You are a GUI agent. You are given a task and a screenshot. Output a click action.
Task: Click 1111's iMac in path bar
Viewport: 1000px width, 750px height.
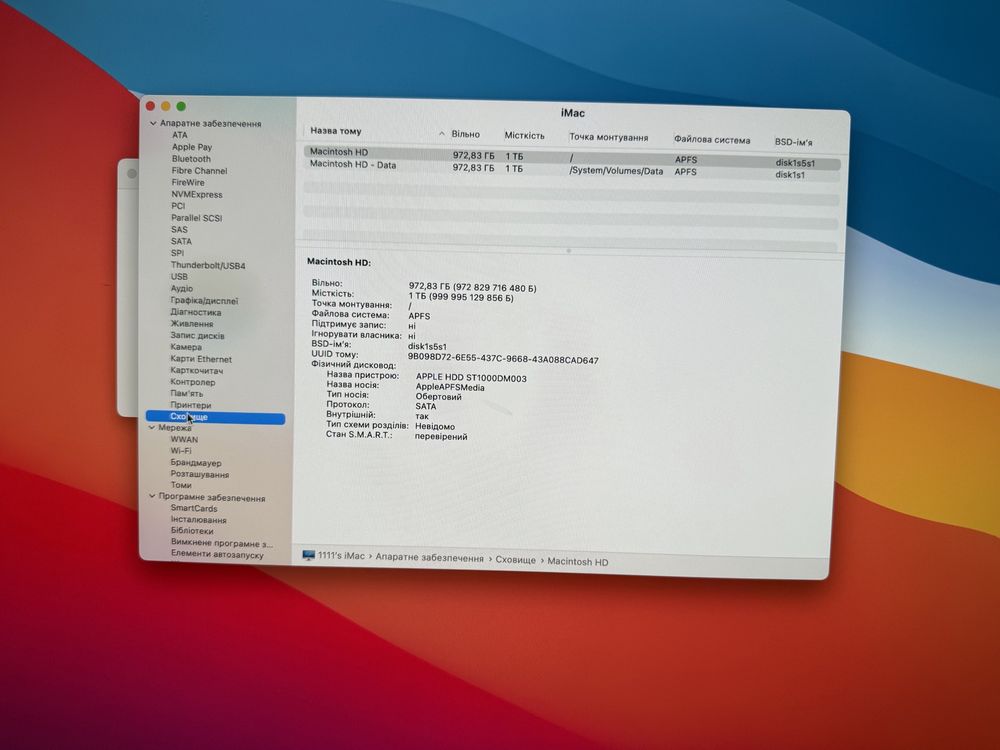(x=341, y=556)
